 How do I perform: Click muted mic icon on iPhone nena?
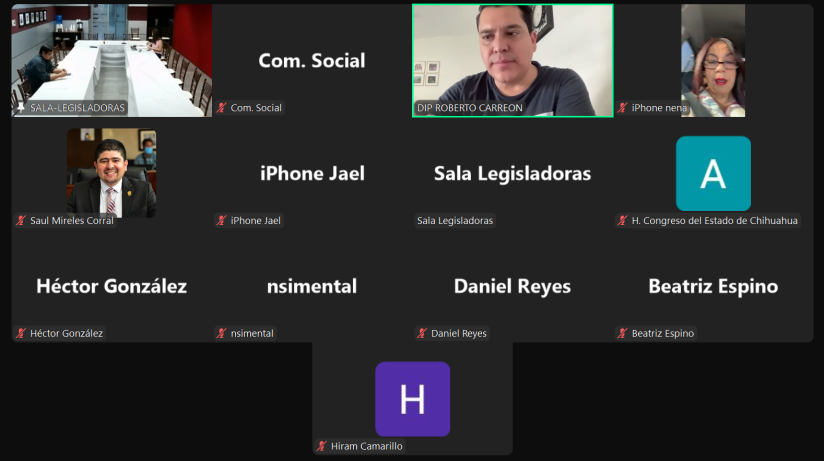622,108
